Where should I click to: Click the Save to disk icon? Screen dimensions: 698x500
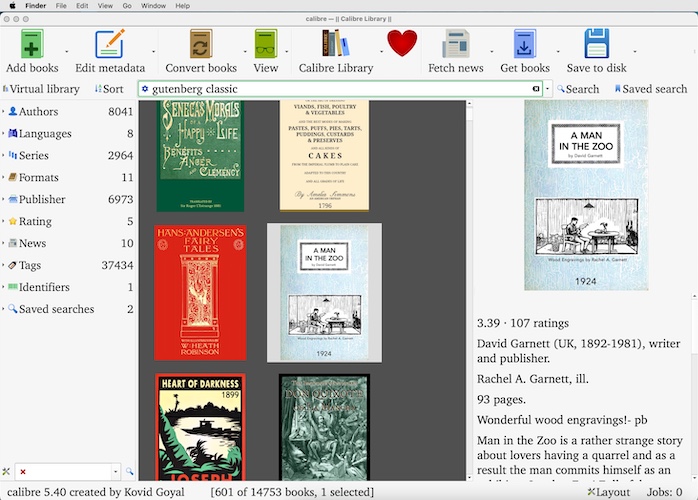click(597, 44)
